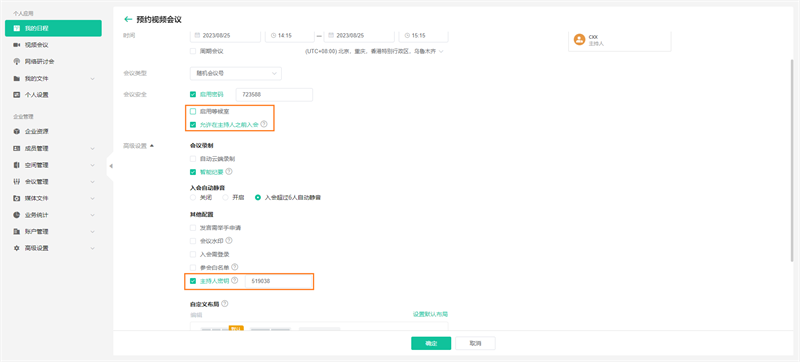Open 视频会议 camera icon in sidebar
This screenshot has width=800, height=362.
tap(17, 45)
